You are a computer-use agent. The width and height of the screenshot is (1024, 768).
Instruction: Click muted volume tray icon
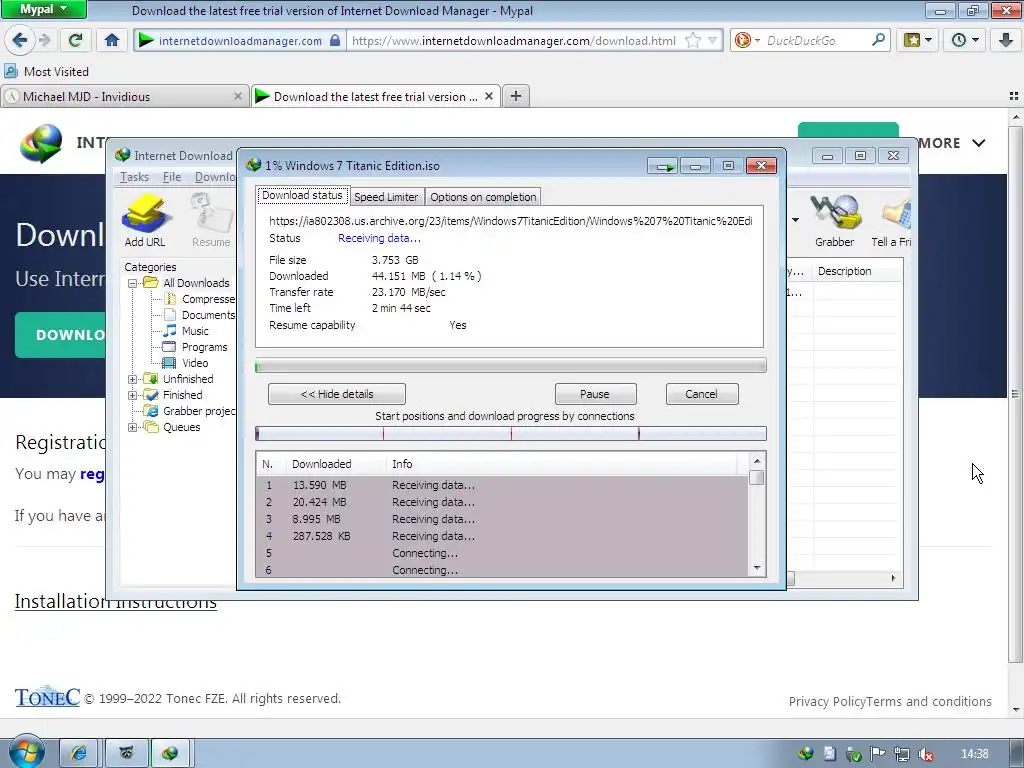(925, 754)
